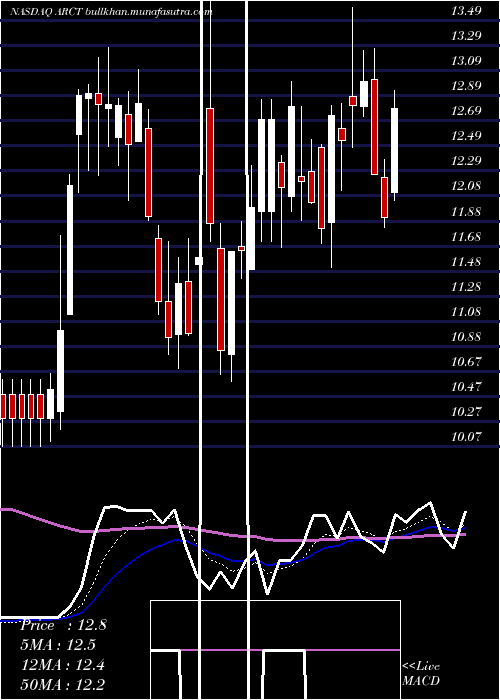Click the 12.29 price axis label
The width and height of the screenshot is (500, 700).
pyautogui.click(x=466, y=161)
